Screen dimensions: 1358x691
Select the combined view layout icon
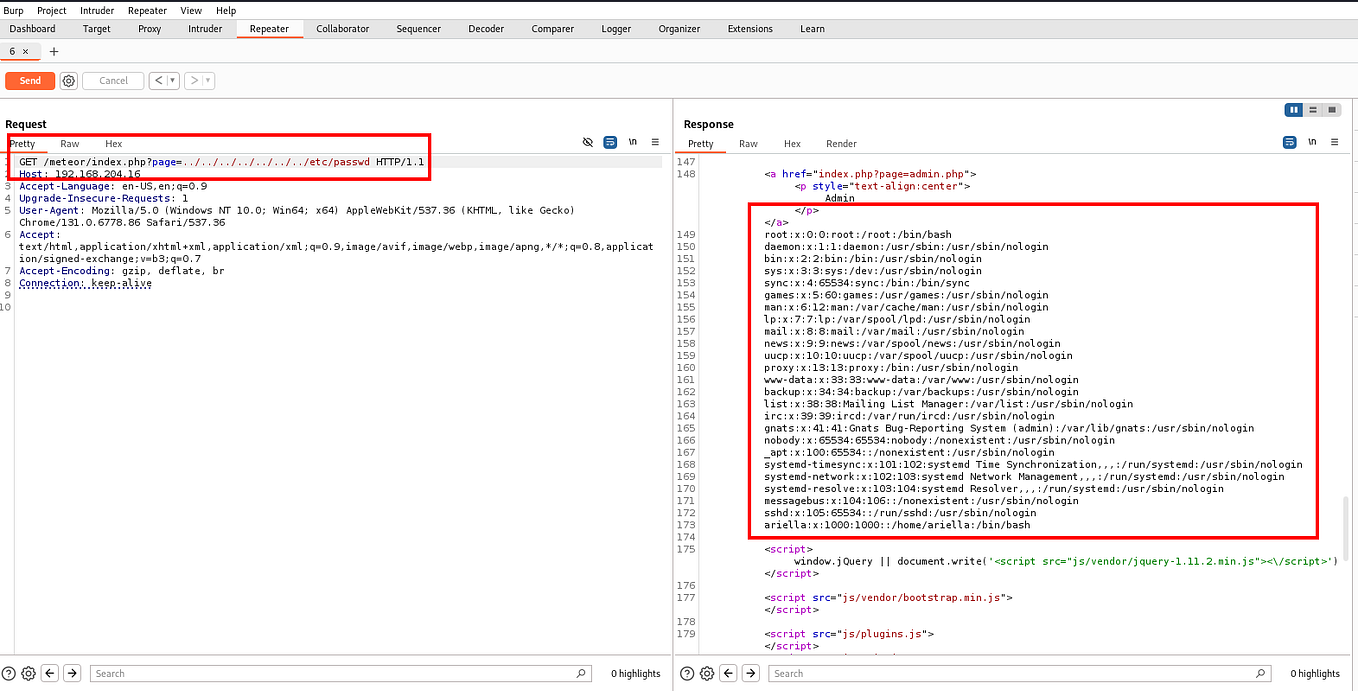(1332, 109)
